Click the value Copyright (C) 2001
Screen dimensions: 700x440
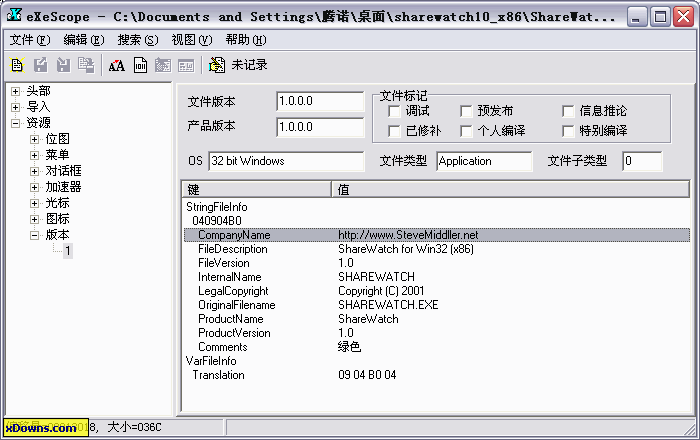pyautogui.click(x=381, y=291)
